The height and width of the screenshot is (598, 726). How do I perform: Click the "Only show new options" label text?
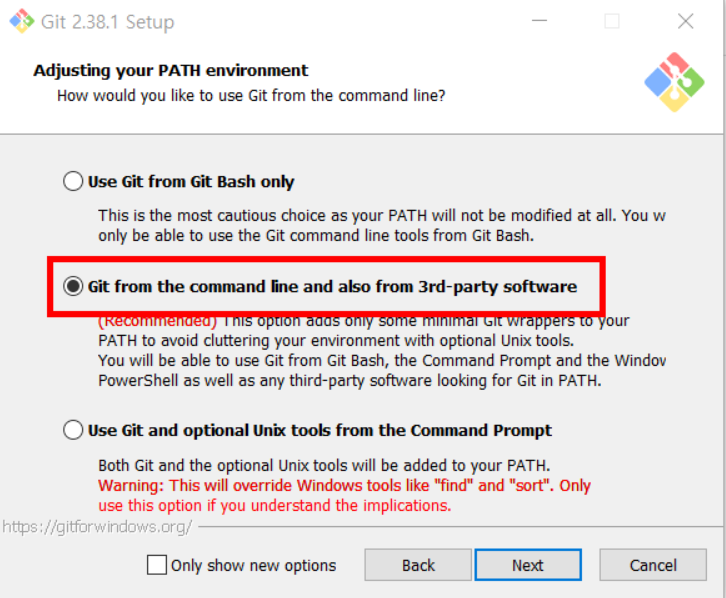[253, 566]
